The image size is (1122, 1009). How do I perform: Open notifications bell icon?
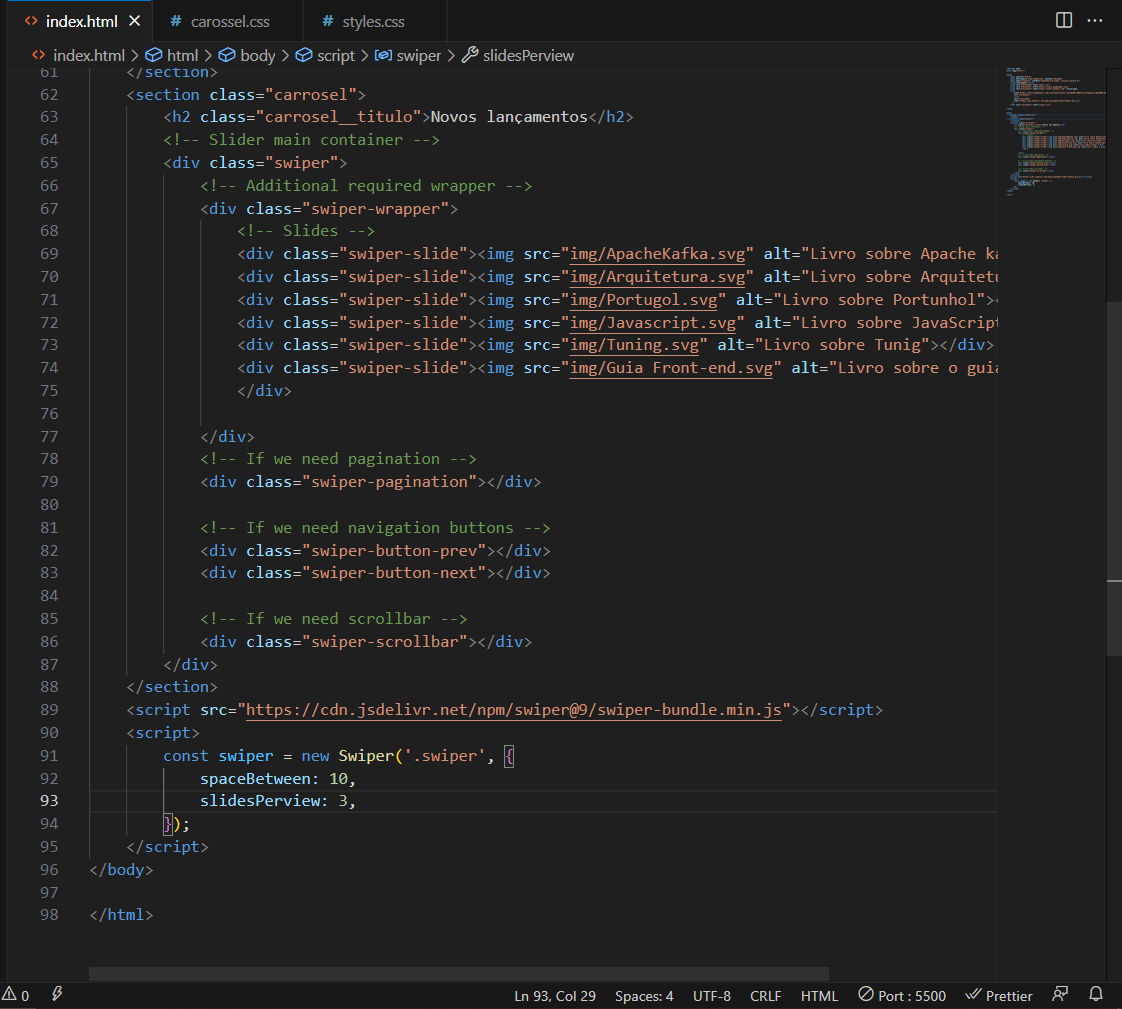pos(1096,995)
